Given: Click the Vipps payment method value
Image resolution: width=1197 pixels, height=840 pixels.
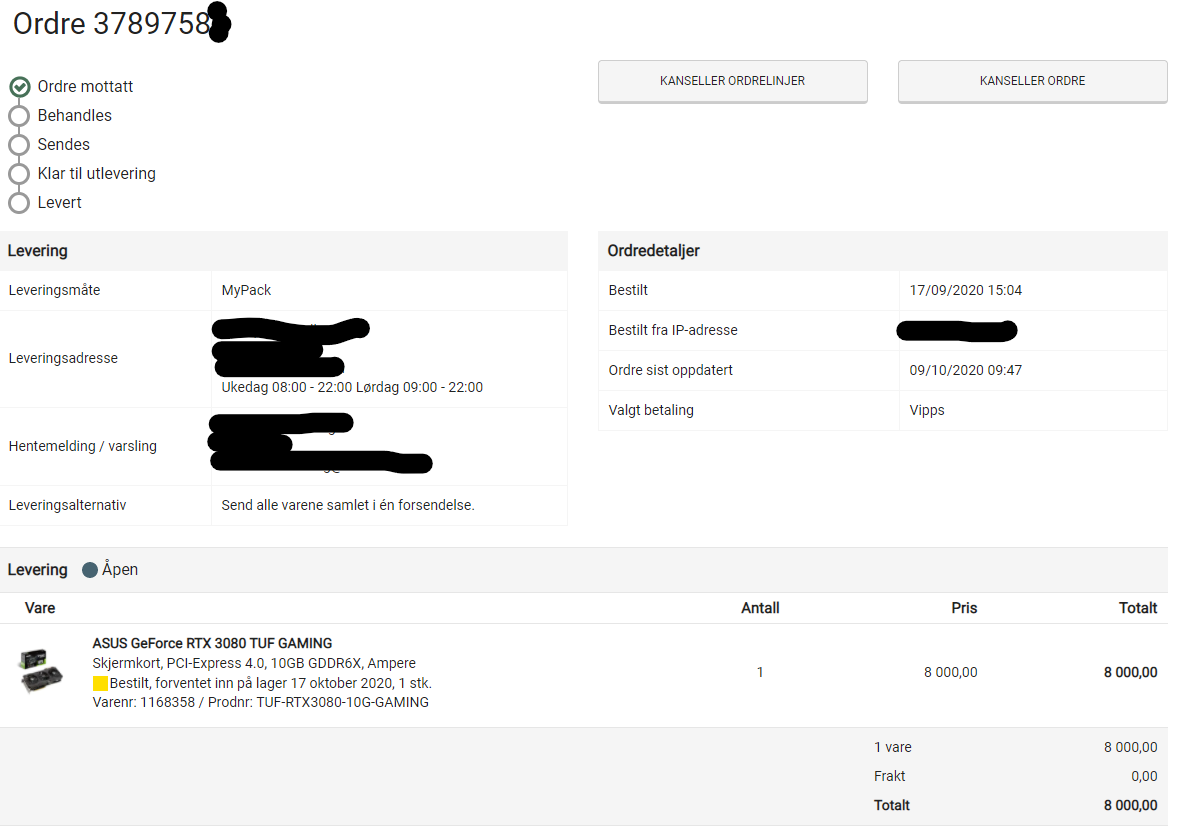Looking at the screenshot, I should 927,410.
